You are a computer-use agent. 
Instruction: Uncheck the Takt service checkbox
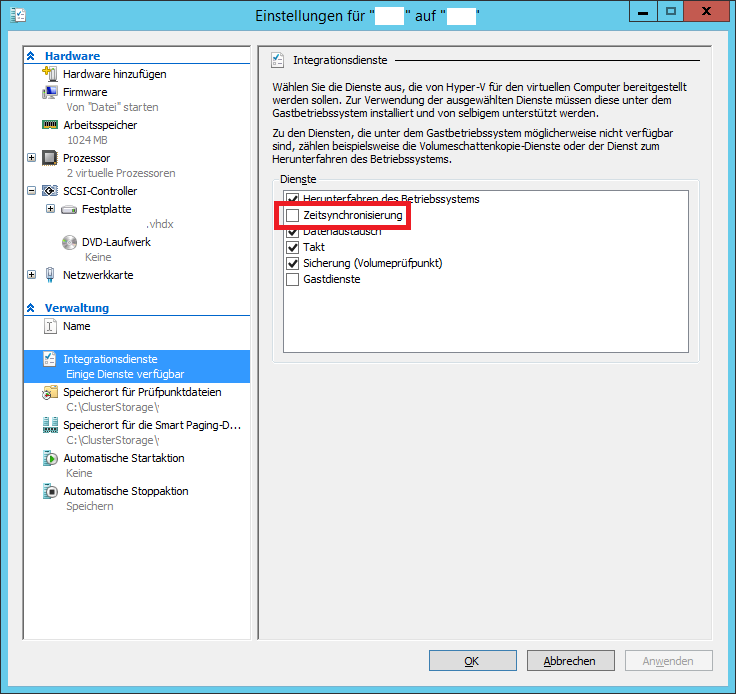pos(293,247)
